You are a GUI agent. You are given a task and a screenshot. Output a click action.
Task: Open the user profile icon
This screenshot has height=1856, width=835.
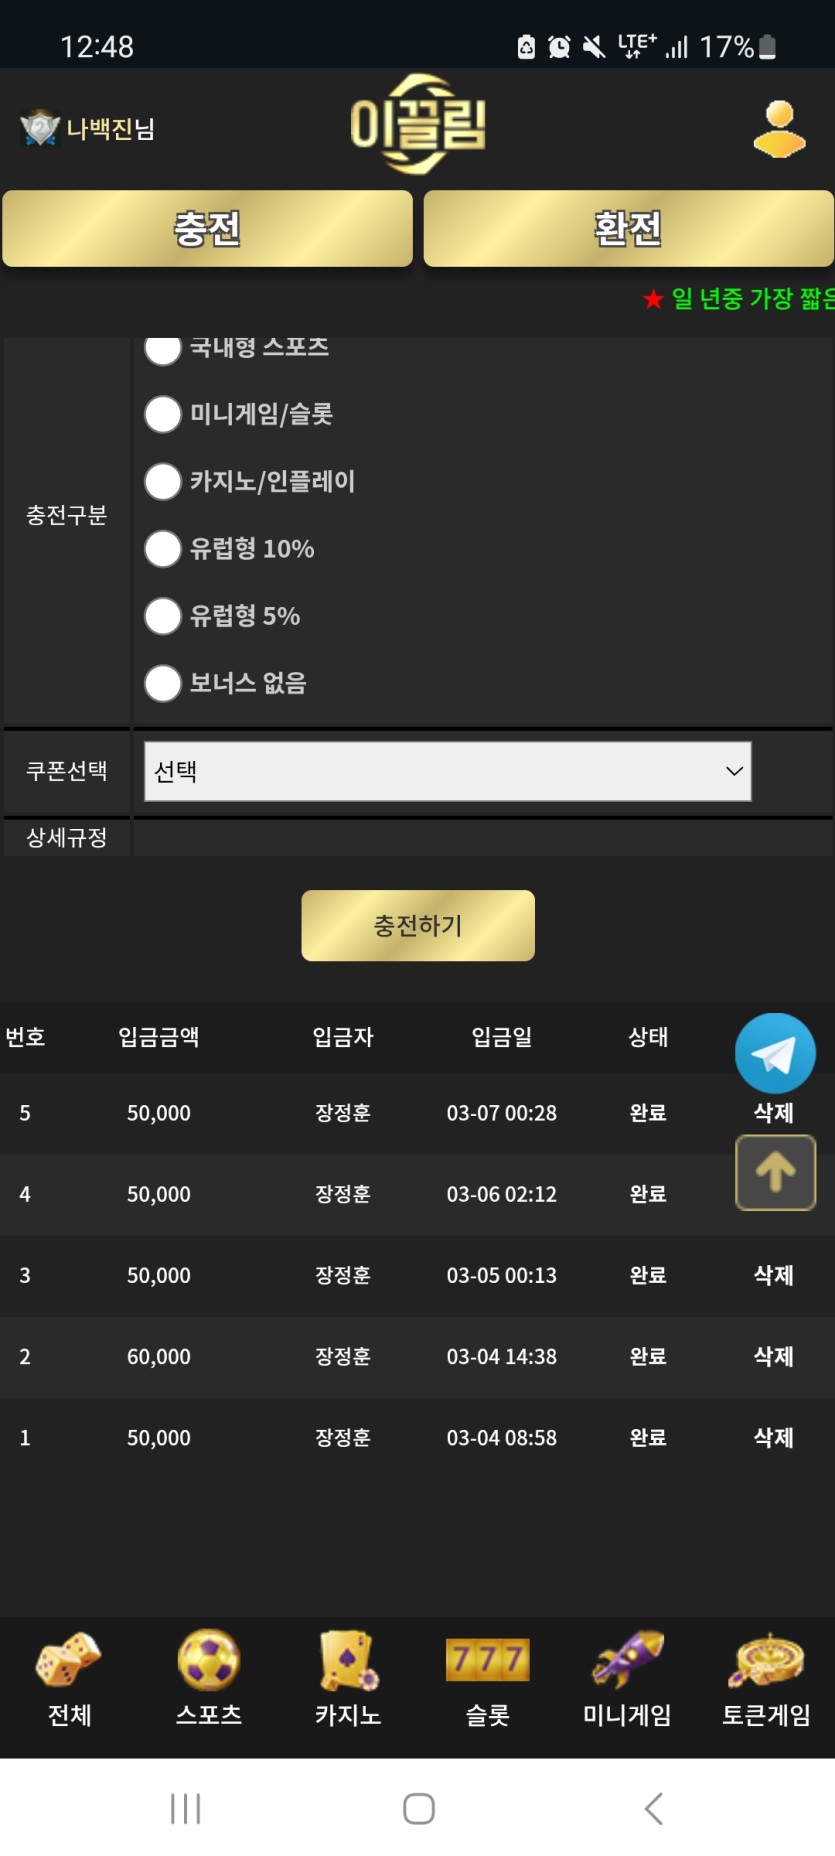(779, 129)
